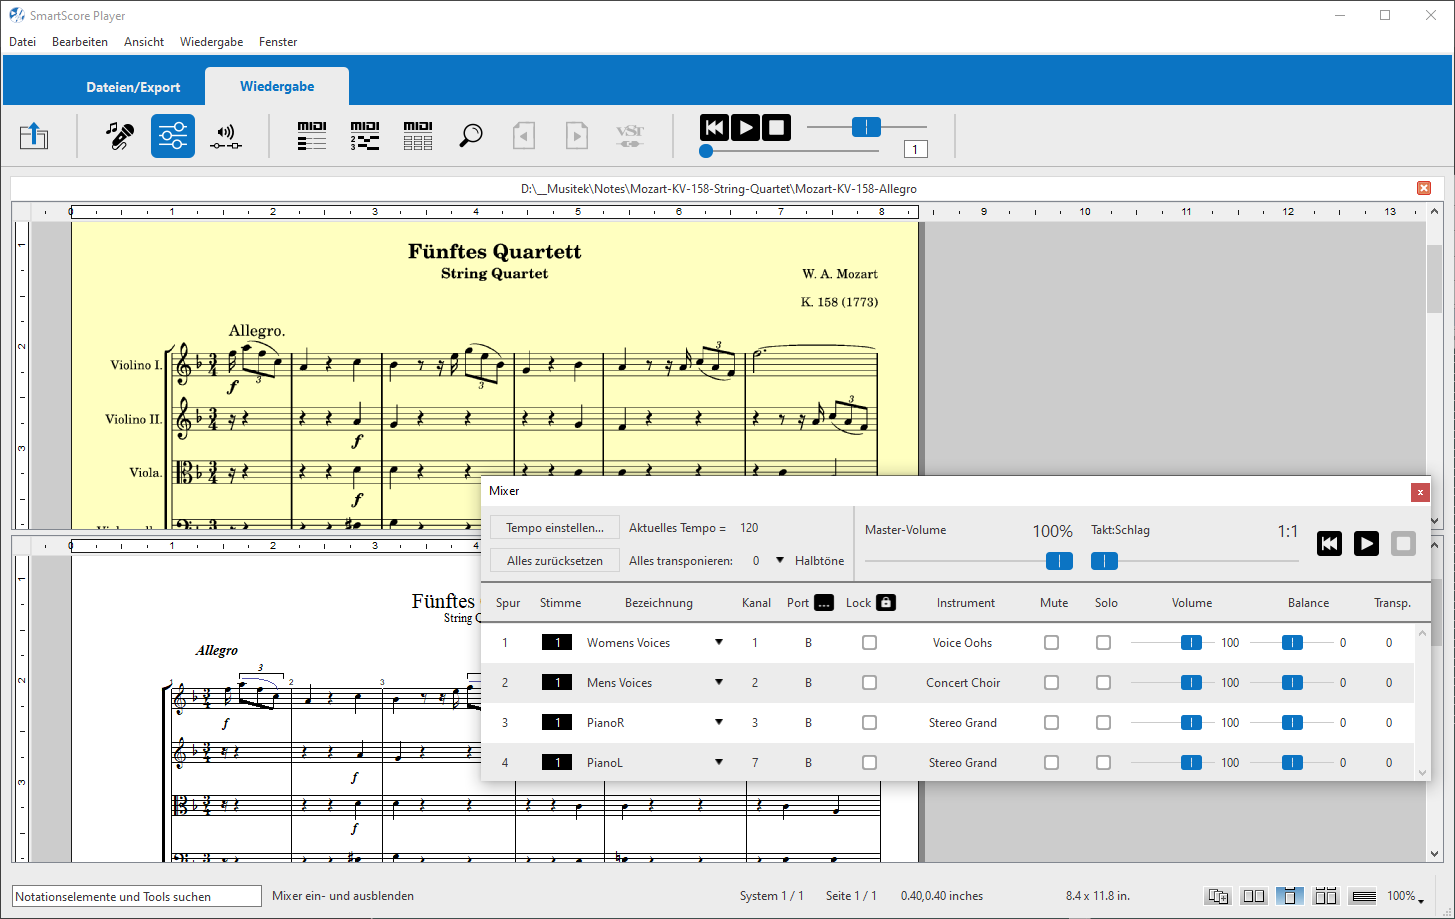This screenshot has width=1455, height=919.
Task: Click the Tempo einstellen... button
Action: click(554, 528)
